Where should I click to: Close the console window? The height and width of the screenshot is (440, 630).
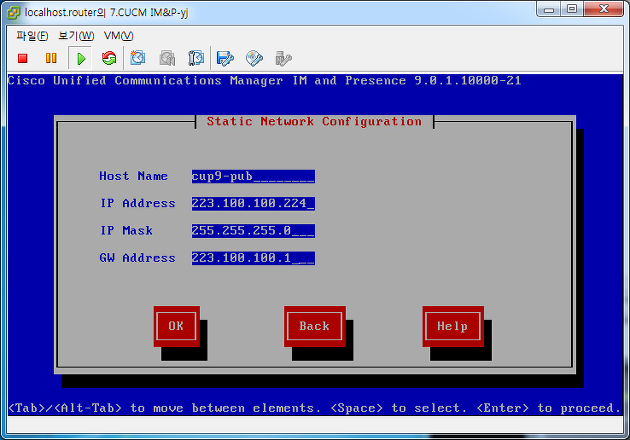pyautogui.click(x=603, y=9)
